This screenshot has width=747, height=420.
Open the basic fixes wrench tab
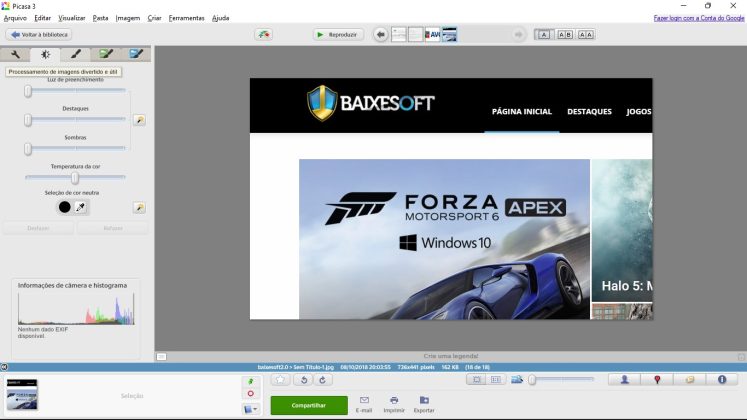[15, 54]
